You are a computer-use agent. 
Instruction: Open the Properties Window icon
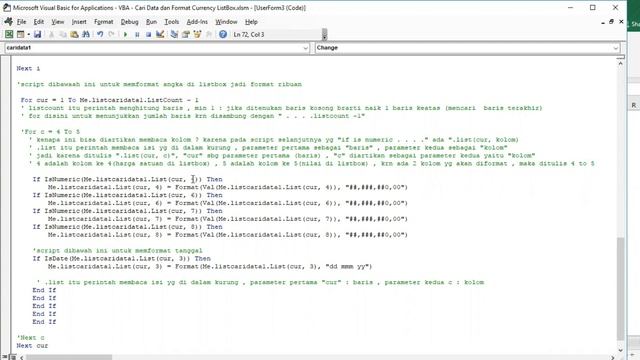coord(185,34)
